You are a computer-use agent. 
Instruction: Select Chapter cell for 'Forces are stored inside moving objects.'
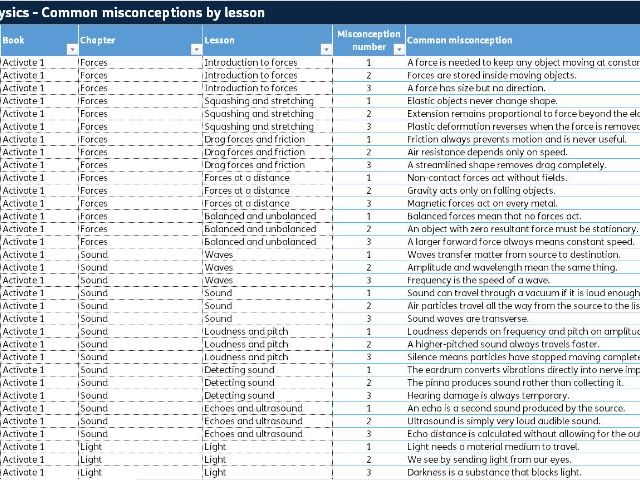click(140, 75)
